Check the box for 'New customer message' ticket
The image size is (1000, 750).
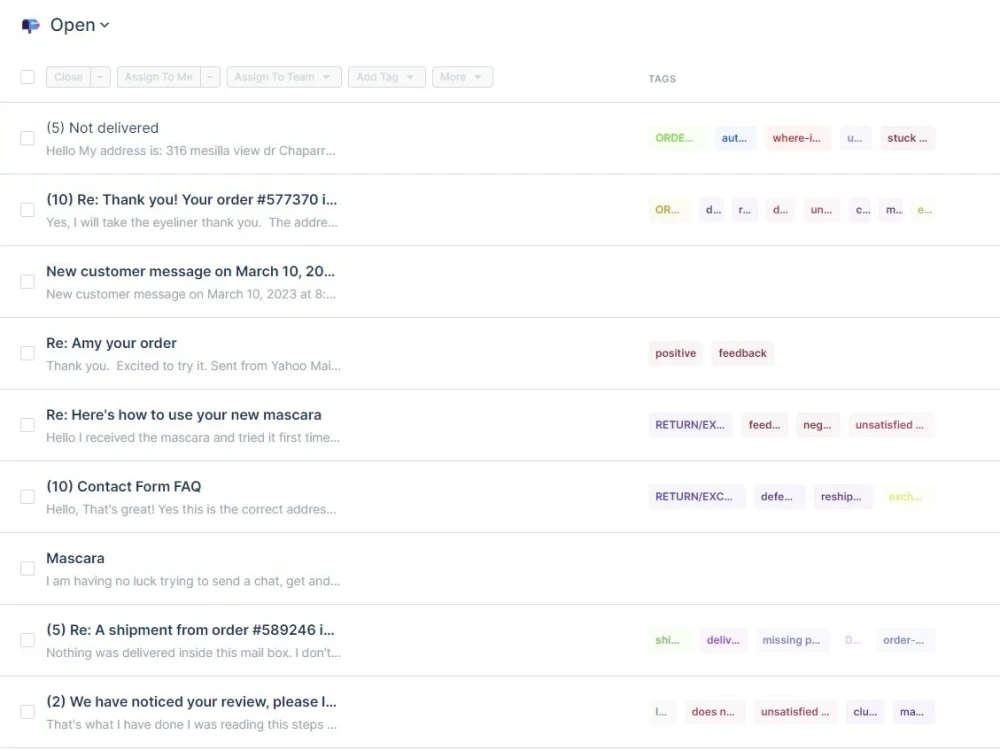27,282
